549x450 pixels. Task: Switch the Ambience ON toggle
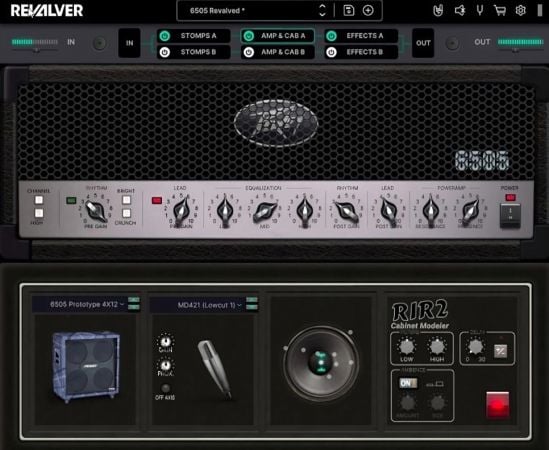tap(408, 383)
